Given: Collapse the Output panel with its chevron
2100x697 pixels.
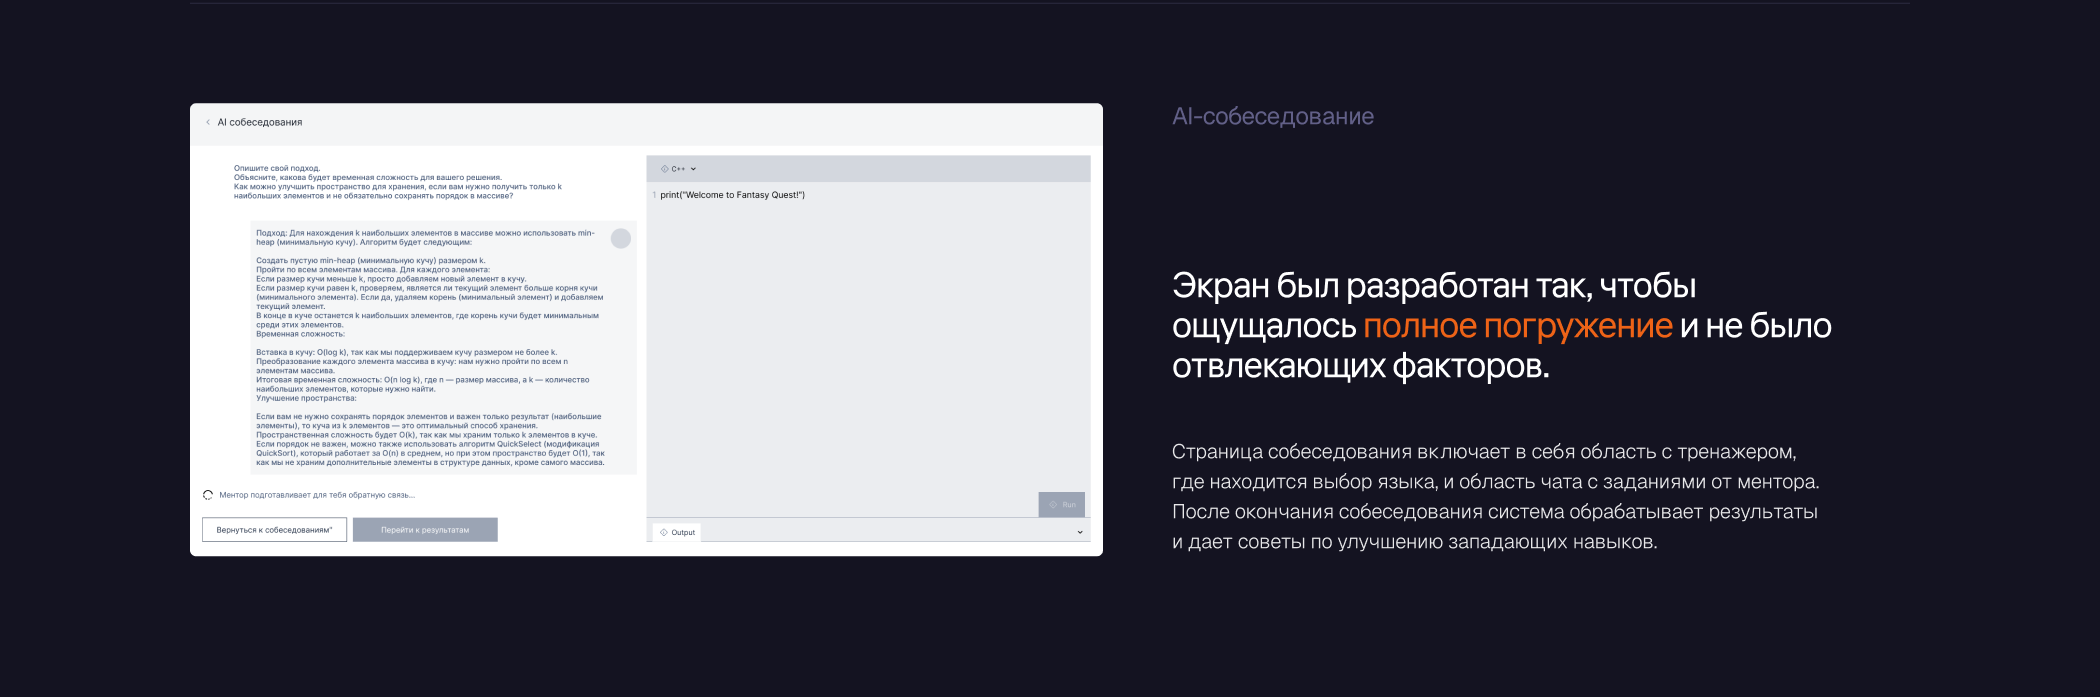Looking at the screenshot, I should point(1080,532).
